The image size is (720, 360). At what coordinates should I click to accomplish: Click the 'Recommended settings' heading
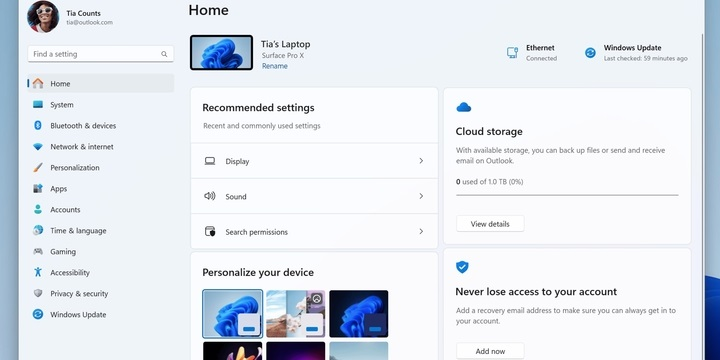pyautogui.click(x=259, y=108)
